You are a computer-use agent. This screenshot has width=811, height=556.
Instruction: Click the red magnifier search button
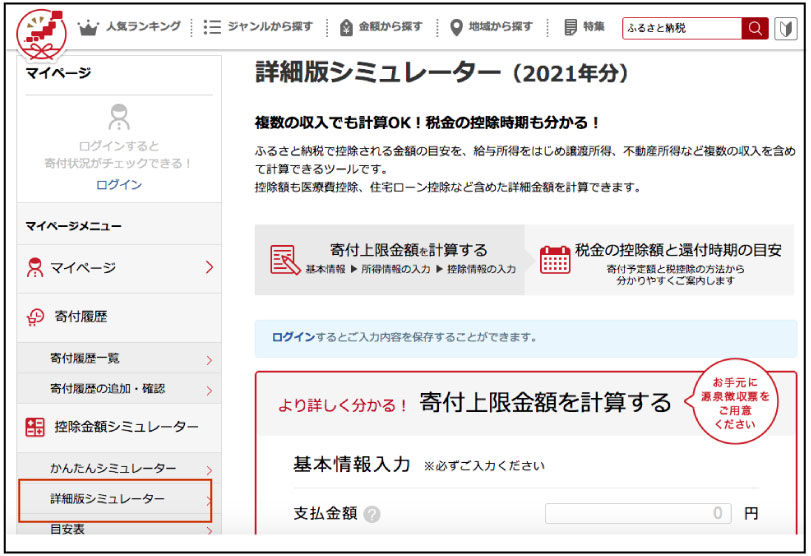pyautogui.click(x=755, y=28)
